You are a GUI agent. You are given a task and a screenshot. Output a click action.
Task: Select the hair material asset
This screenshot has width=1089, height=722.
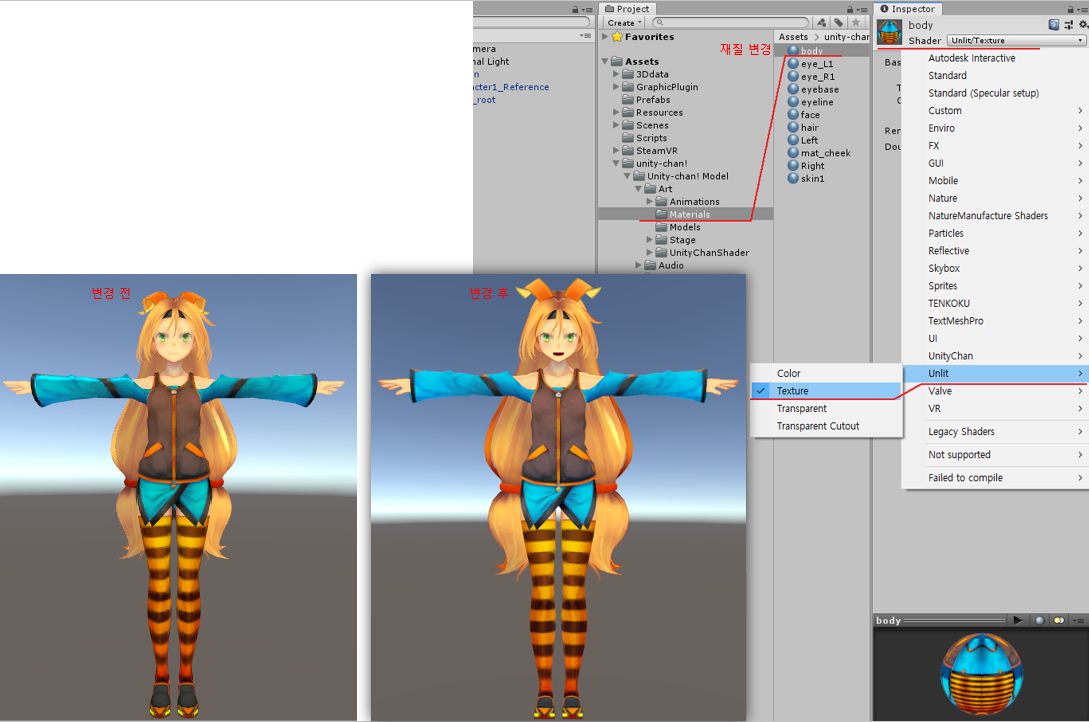click(x=803, y=128)
